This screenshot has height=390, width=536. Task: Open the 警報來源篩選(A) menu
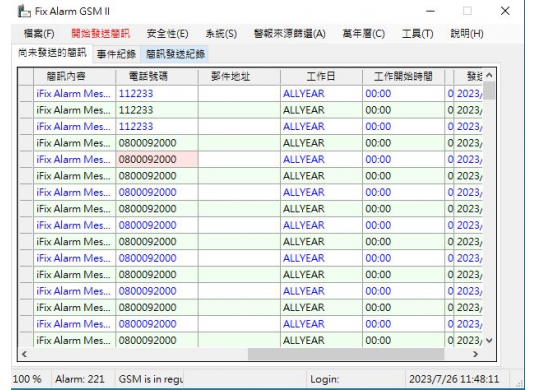click(x=290, y=34)
